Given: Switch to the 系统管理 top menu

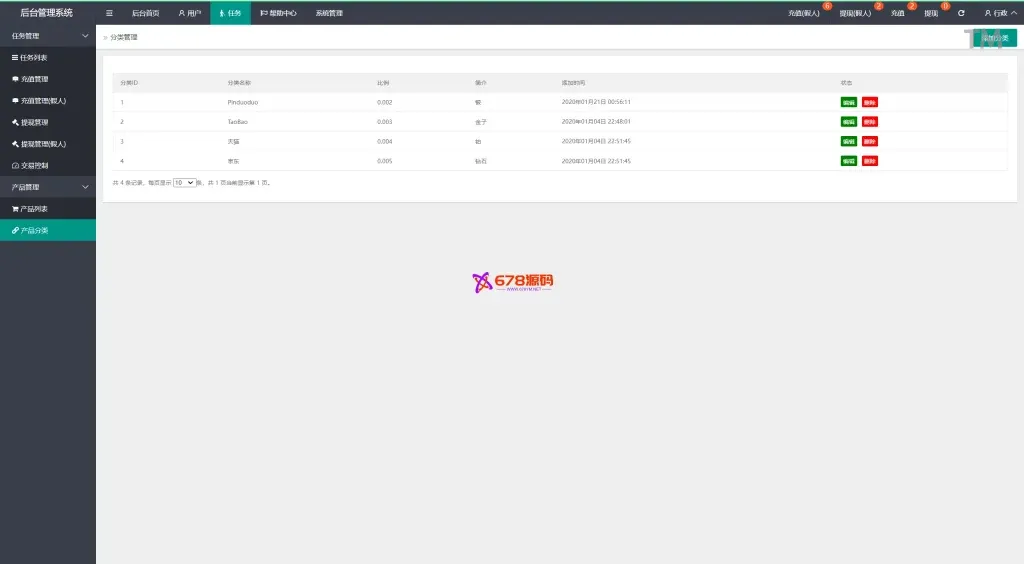Looking at the screenshot, I should 328,13.
